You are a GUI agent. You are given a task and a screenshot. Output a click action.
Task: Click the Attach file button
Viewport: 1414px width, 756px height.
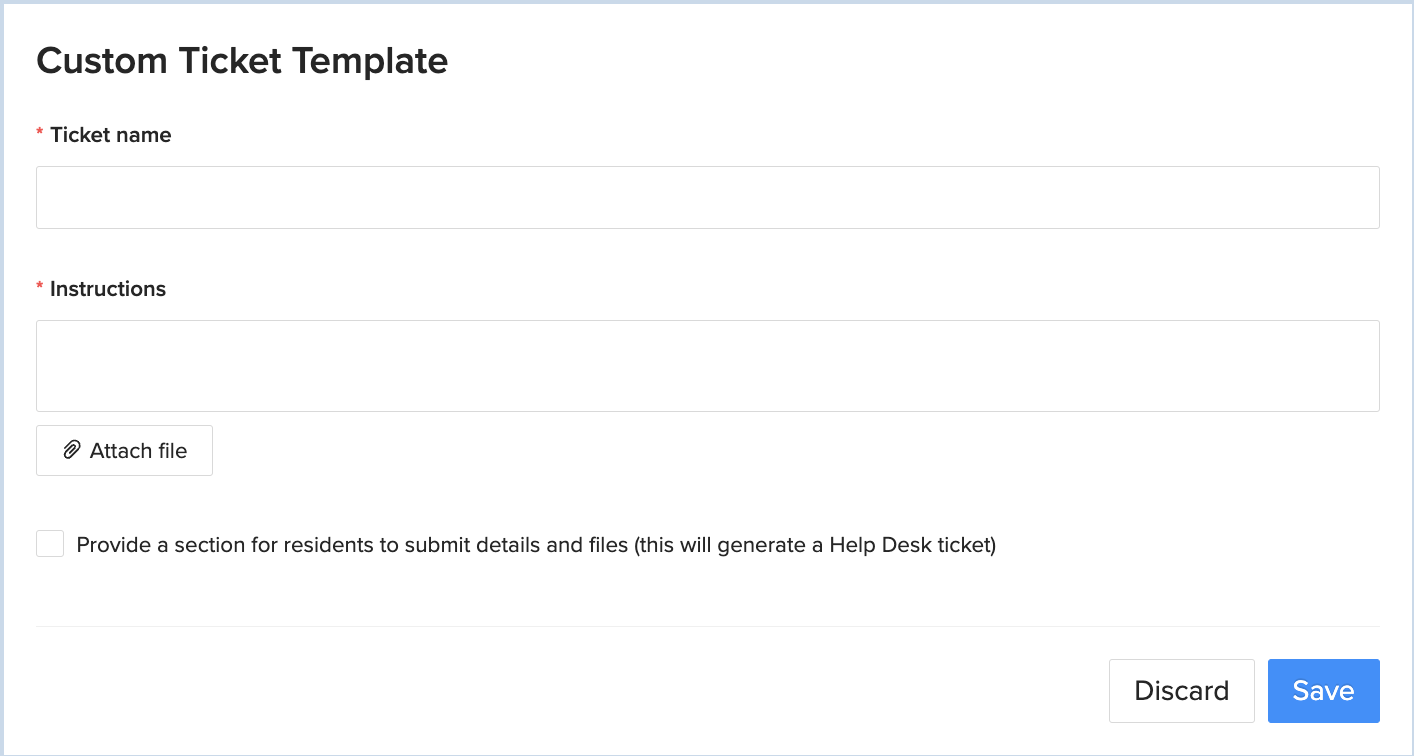[124, 451]
